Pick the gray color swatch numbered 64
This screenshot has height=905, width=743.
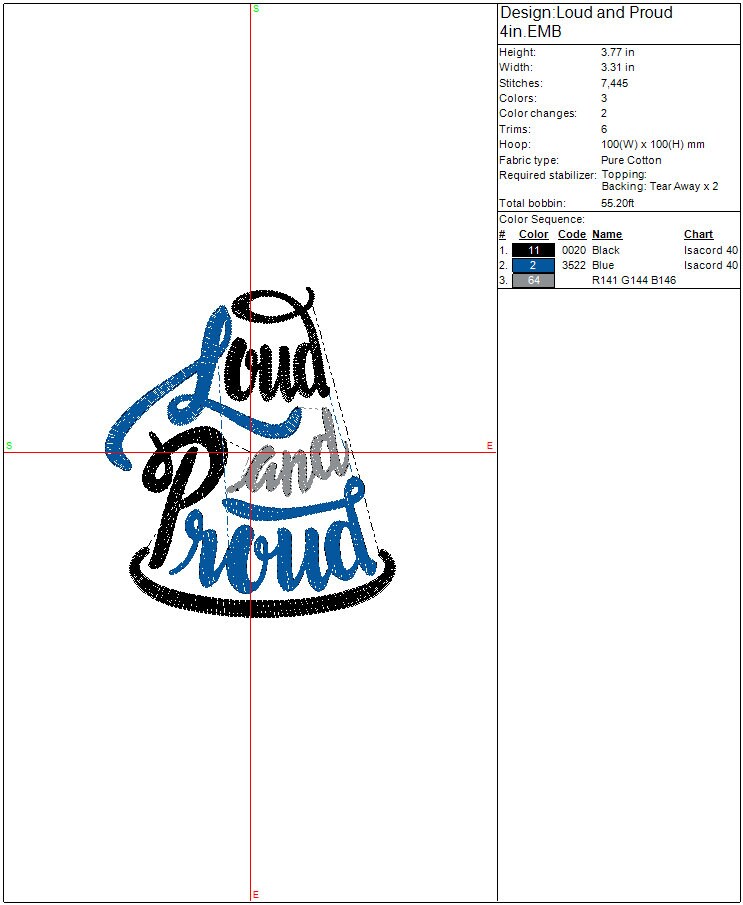(x=533, y=281)
